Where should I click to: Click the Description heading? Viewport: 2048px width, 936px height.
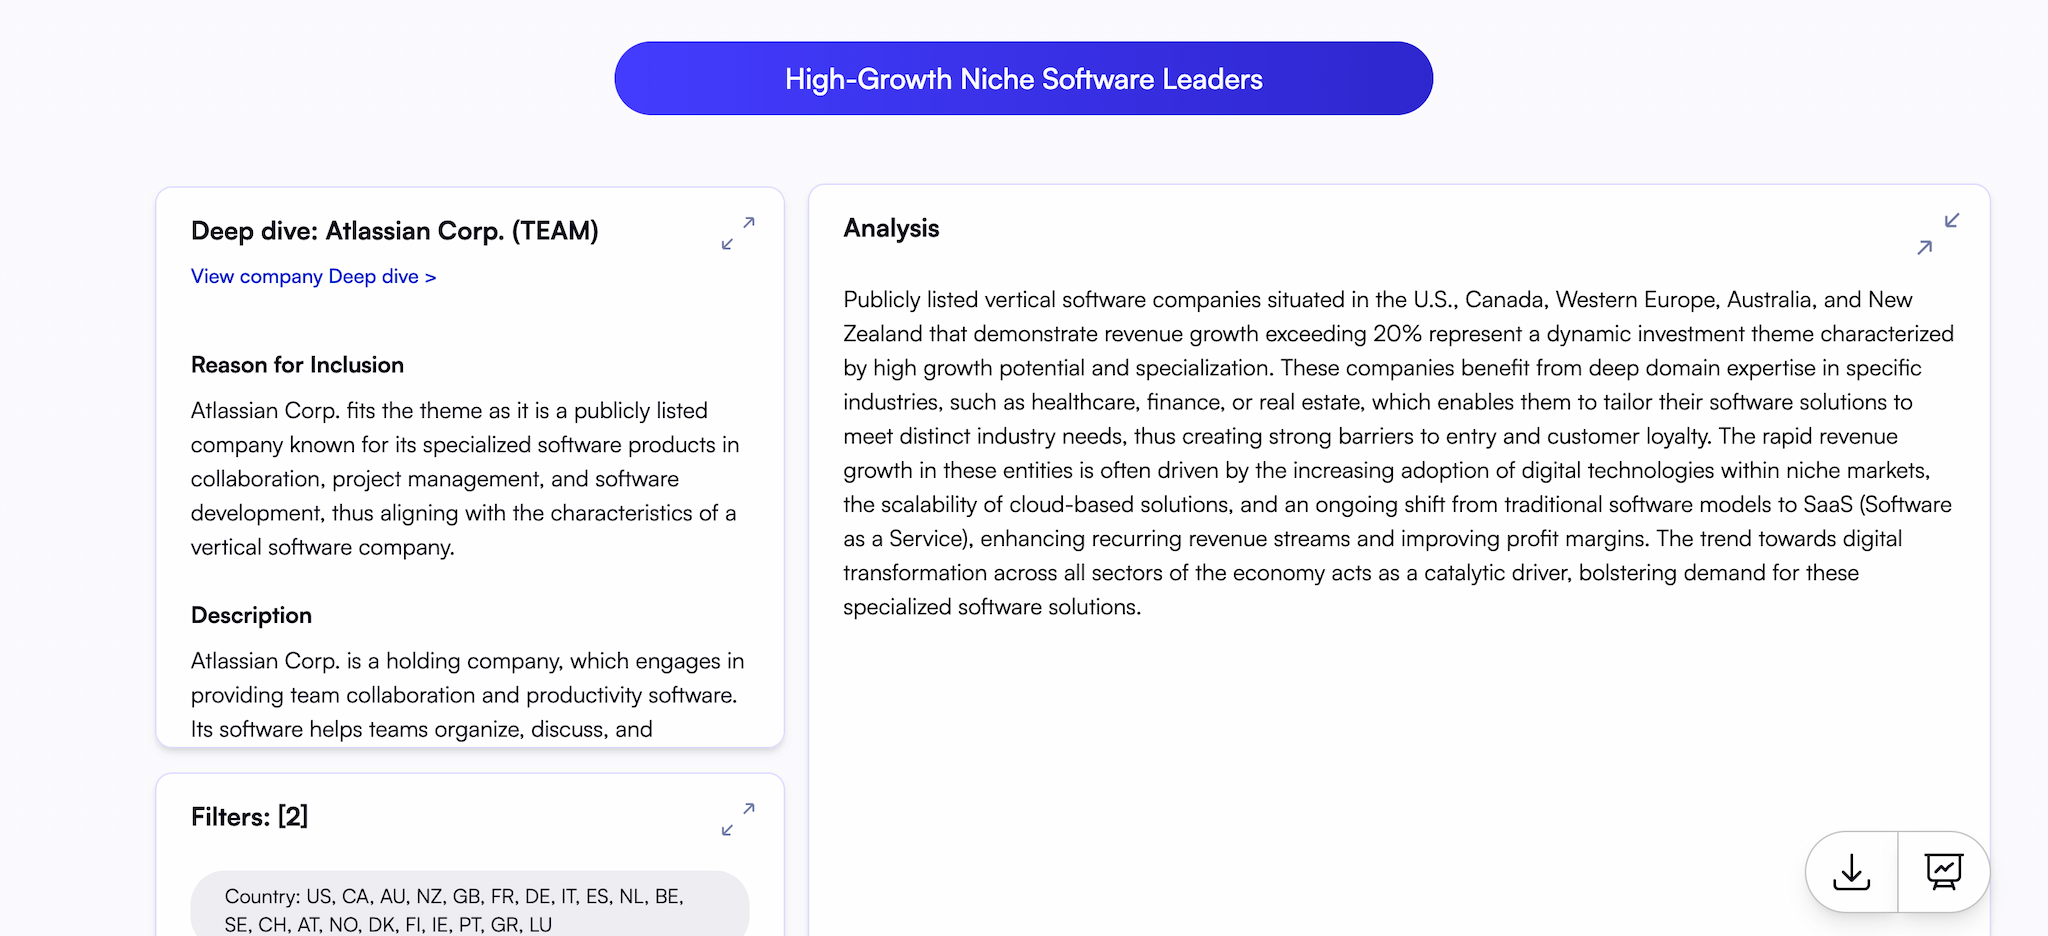(251, 616)
